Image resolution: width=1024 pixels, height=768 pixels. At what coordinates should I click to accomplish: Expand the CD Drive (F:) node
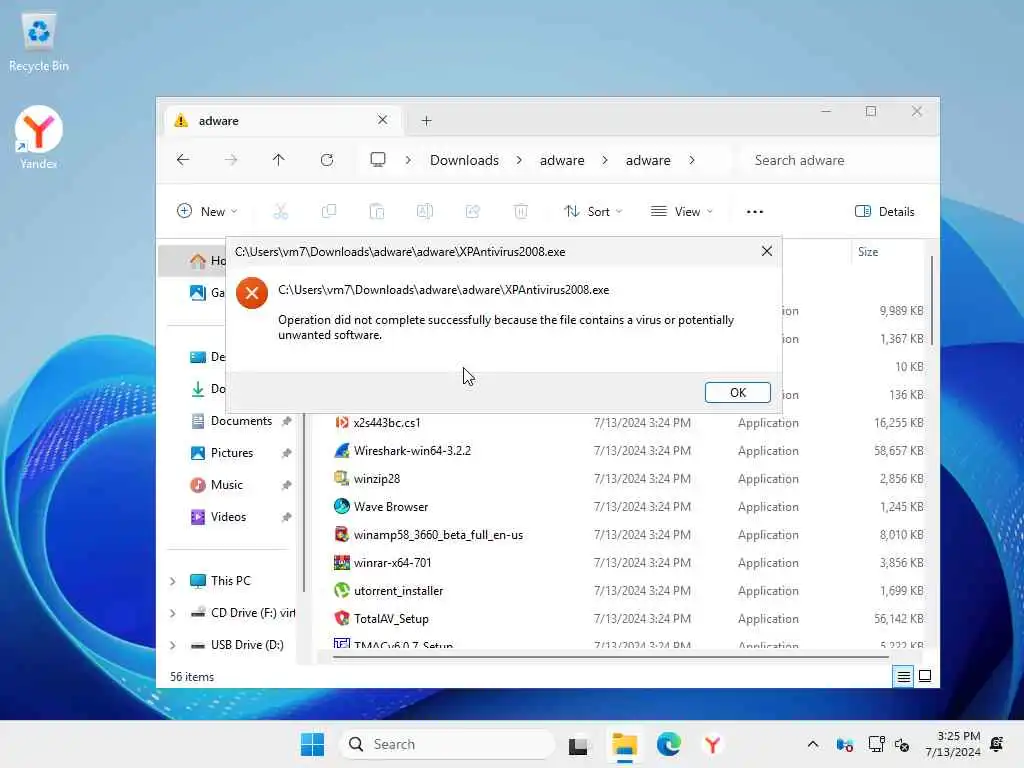tap(172, 613)
